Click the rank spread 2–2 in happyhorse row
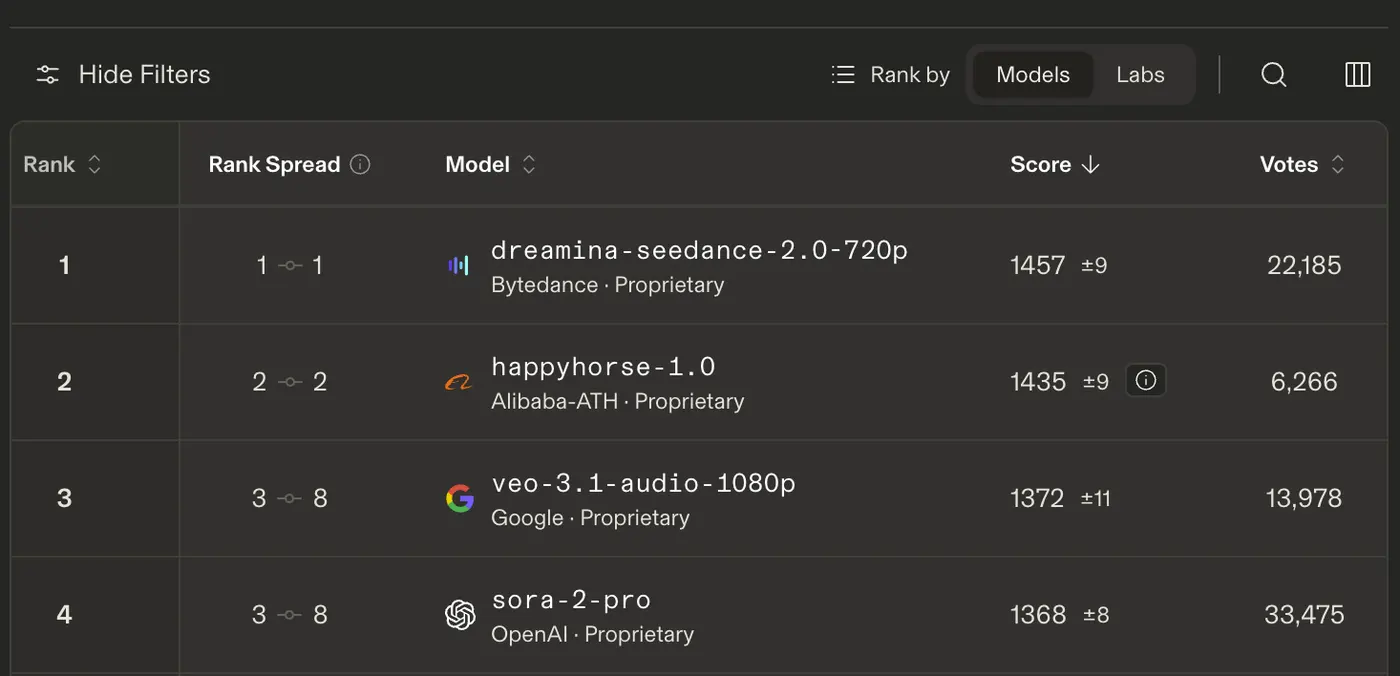Viewport: 1400px width, 676px height. pyautogui.click(x=290, y=382)
